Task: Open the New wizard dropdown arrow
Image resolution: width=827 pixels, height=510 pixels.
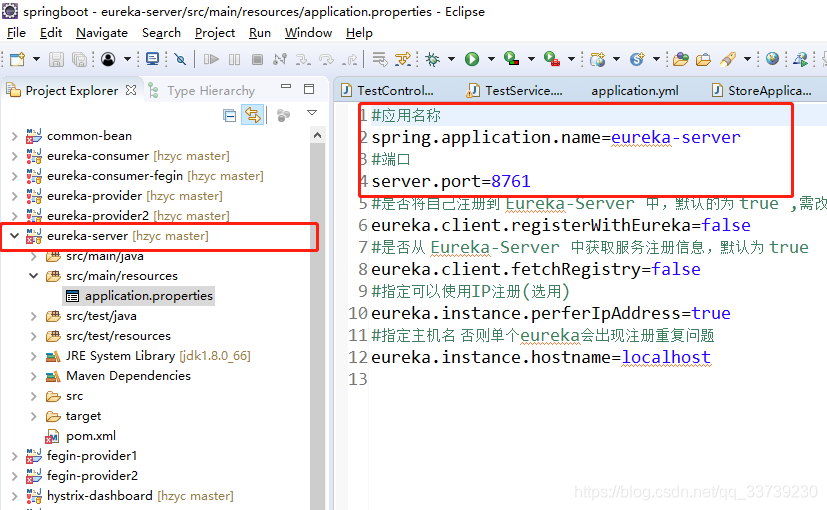Action: (x=36, y=59)
